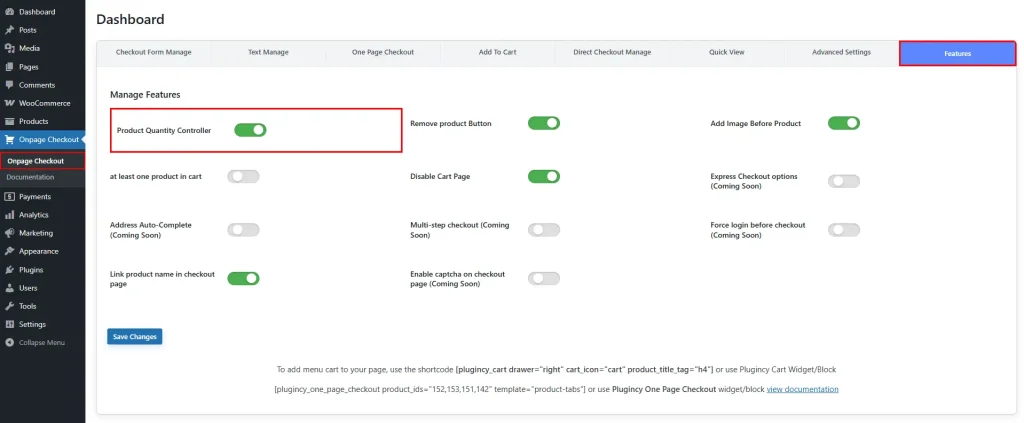Open the Media menu label
Viewport: 1024px width, 423px height.
tap(29, 48)
